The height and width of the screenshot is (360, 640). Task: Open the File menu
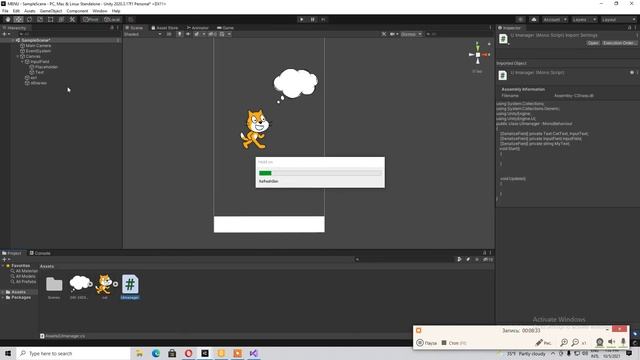click(5, 11)
